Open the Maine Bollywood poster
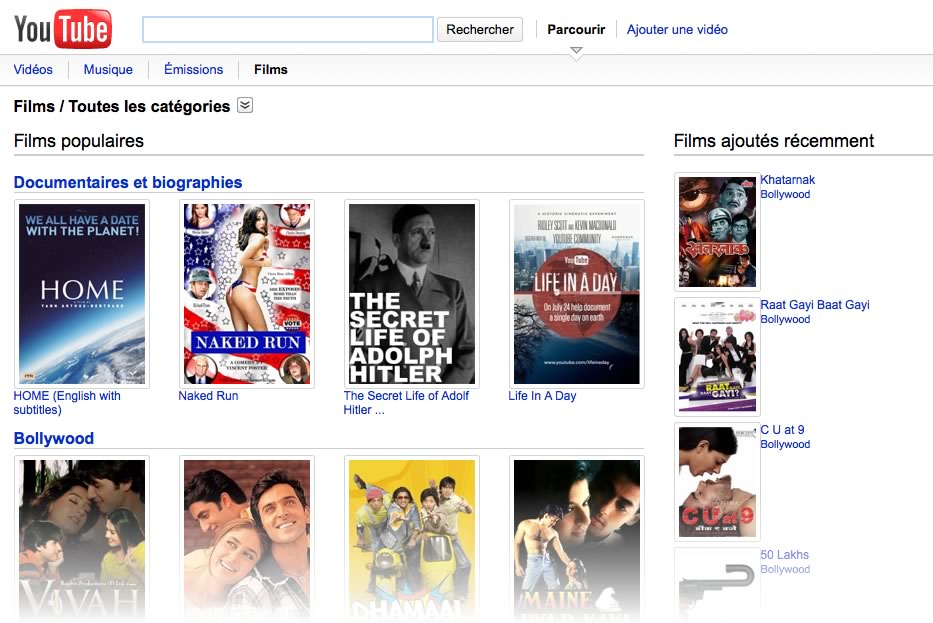The image size is (933, 623). [577, 539]
